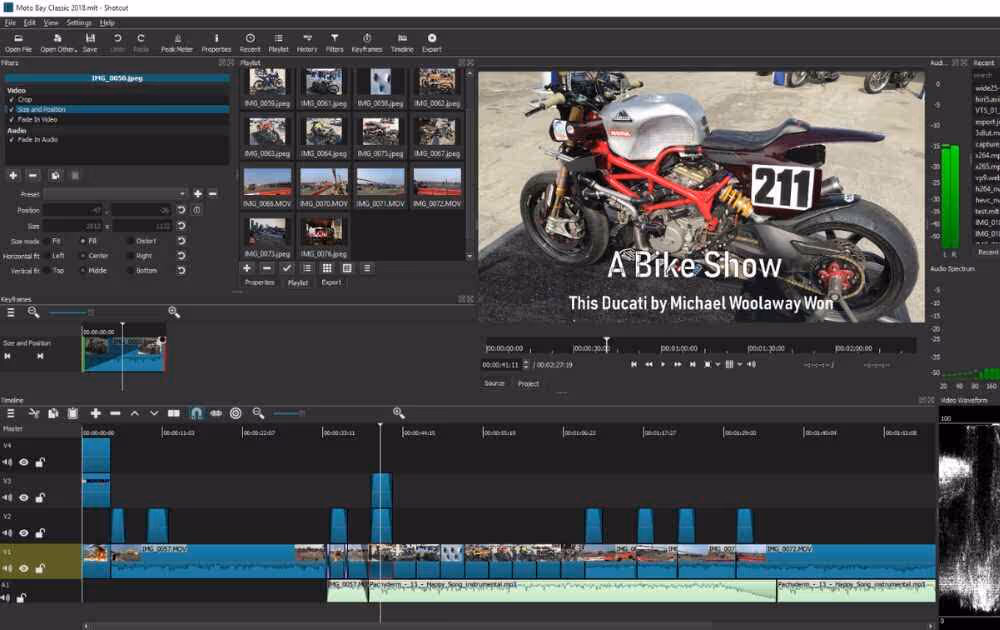This screenshot has height=630, width=1000.
Task: Click the Export toolbar icon
Action: click(x=432, y=43)
